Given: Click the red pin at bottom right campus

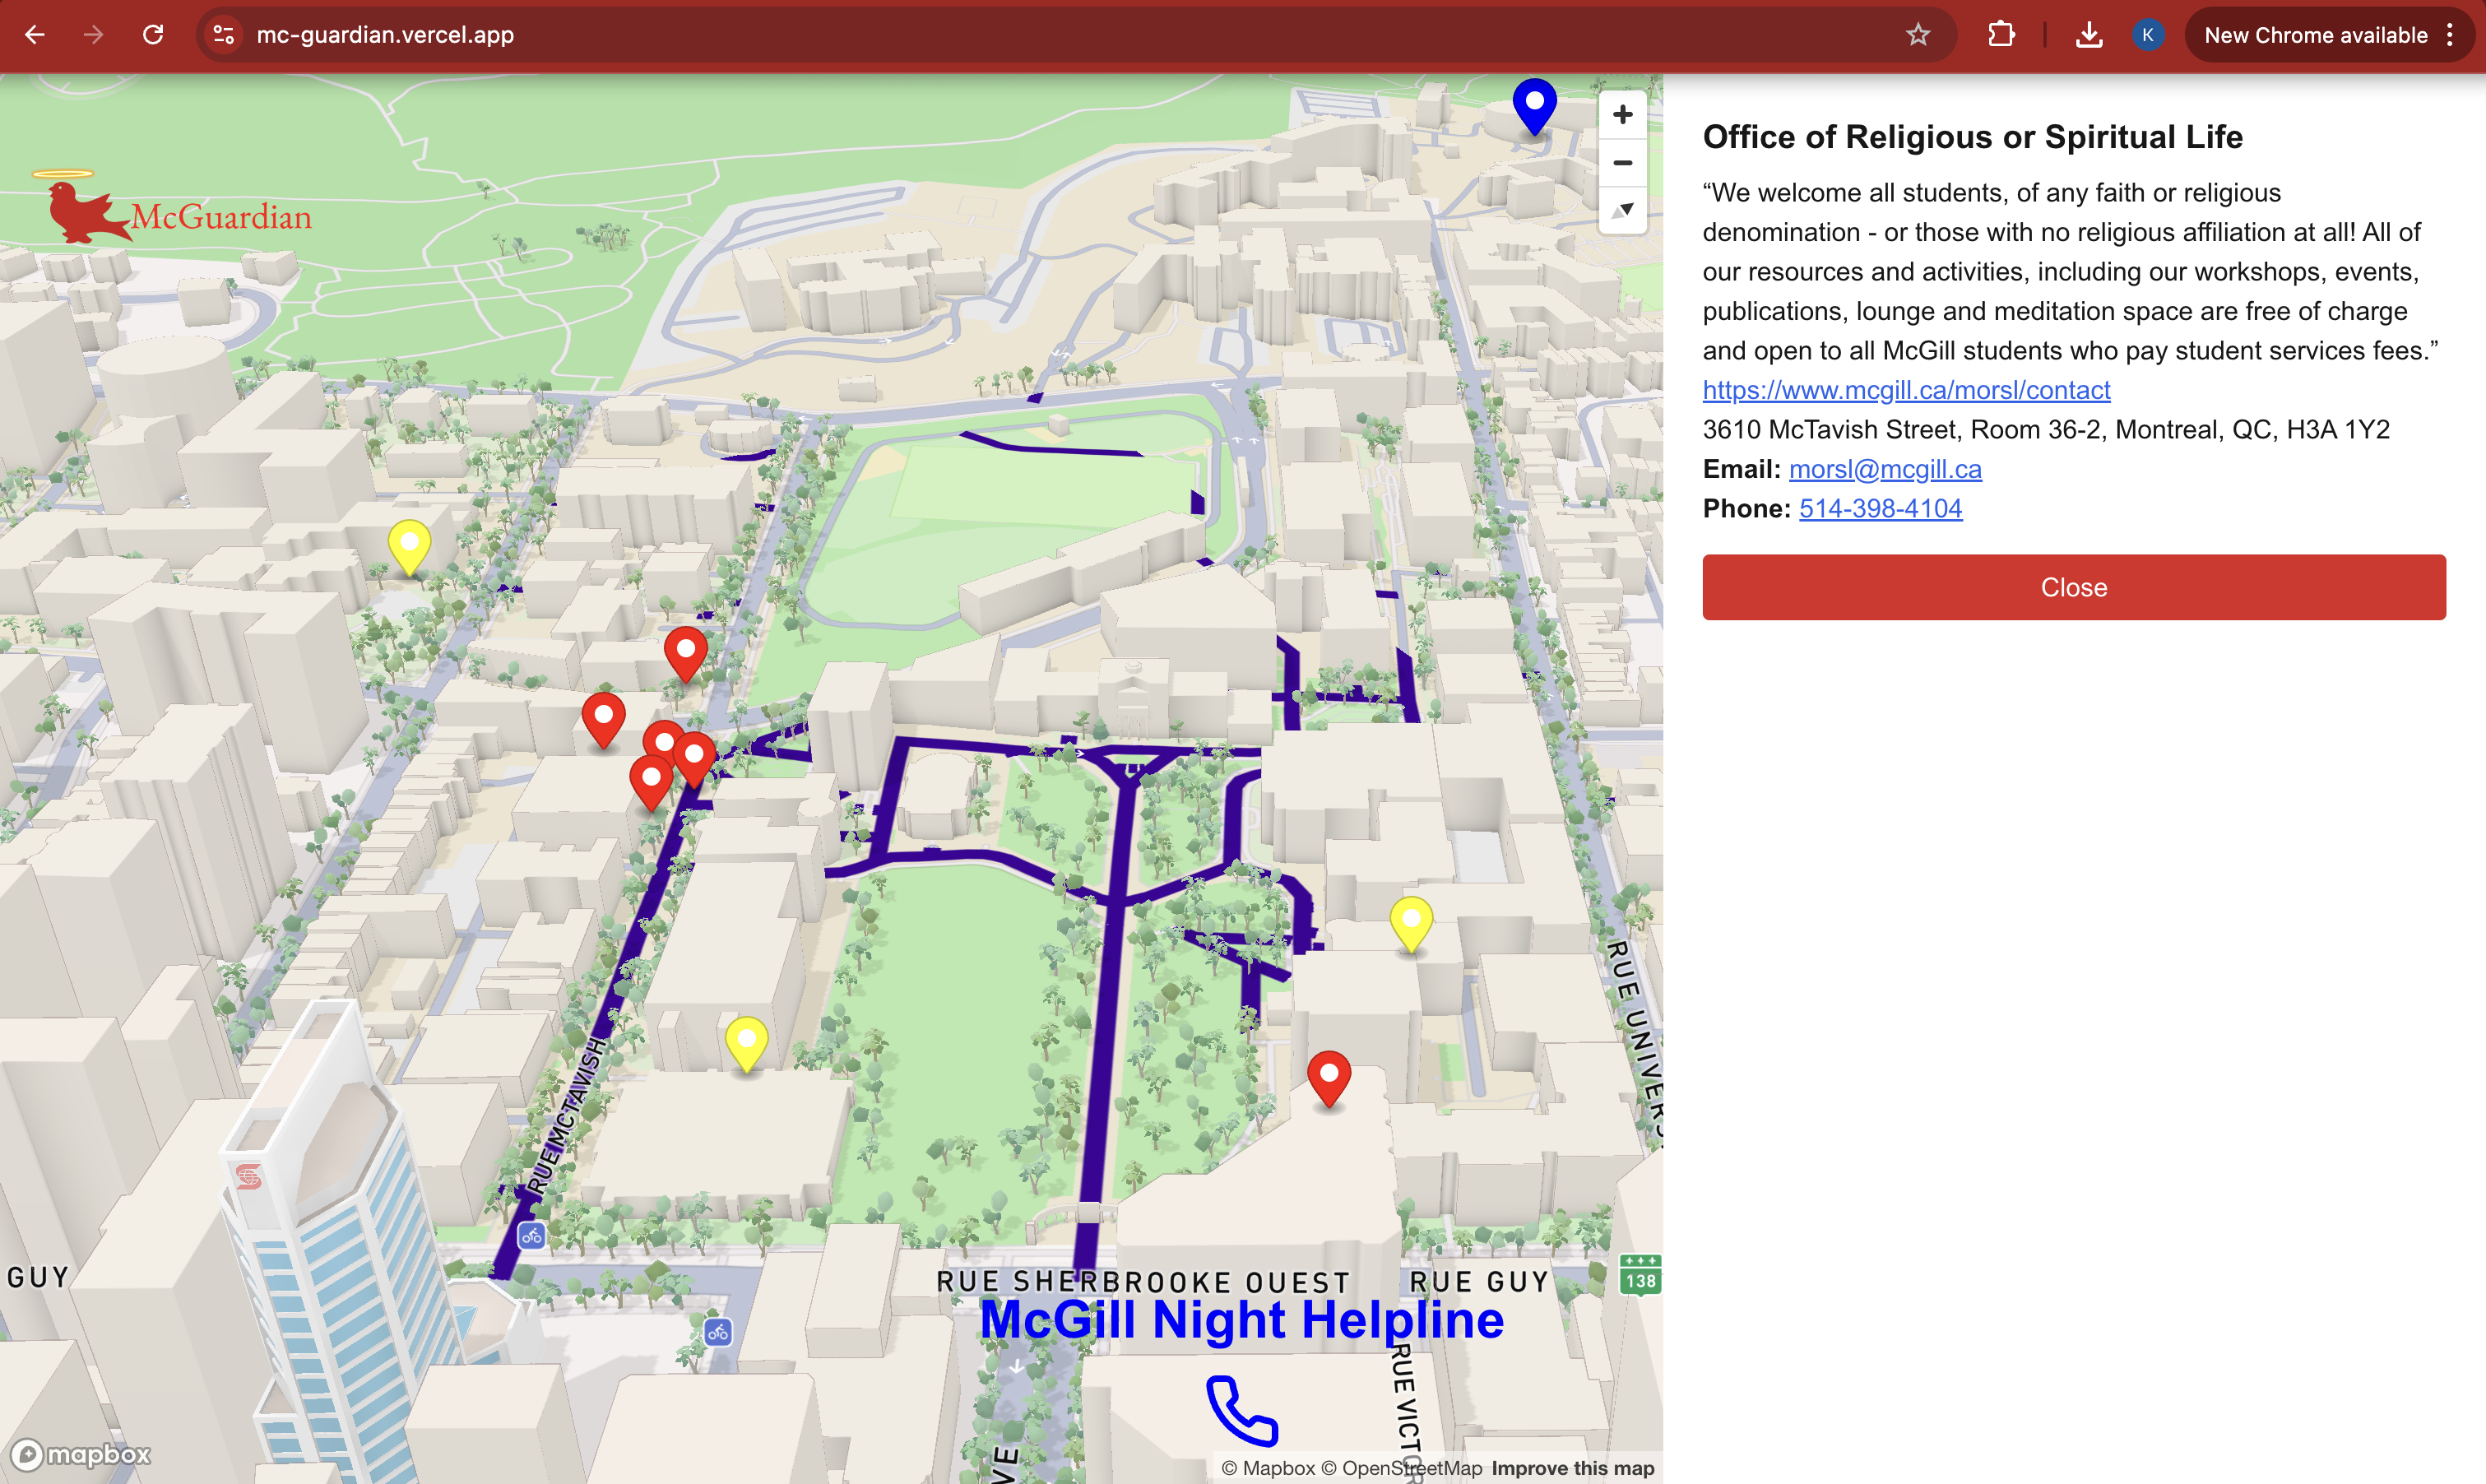Looking at the screenshot, I should 1329,1076.
